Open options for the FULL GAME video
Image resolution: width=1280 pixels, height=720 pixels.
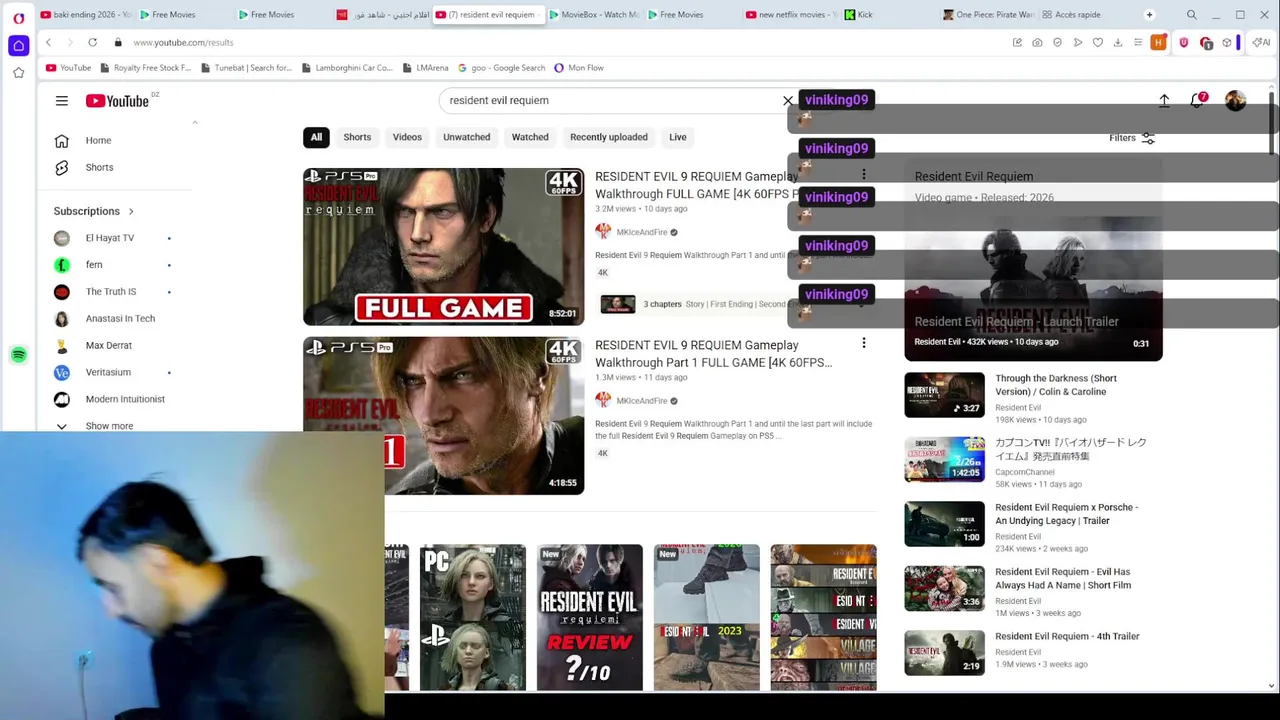pos(864,175)
